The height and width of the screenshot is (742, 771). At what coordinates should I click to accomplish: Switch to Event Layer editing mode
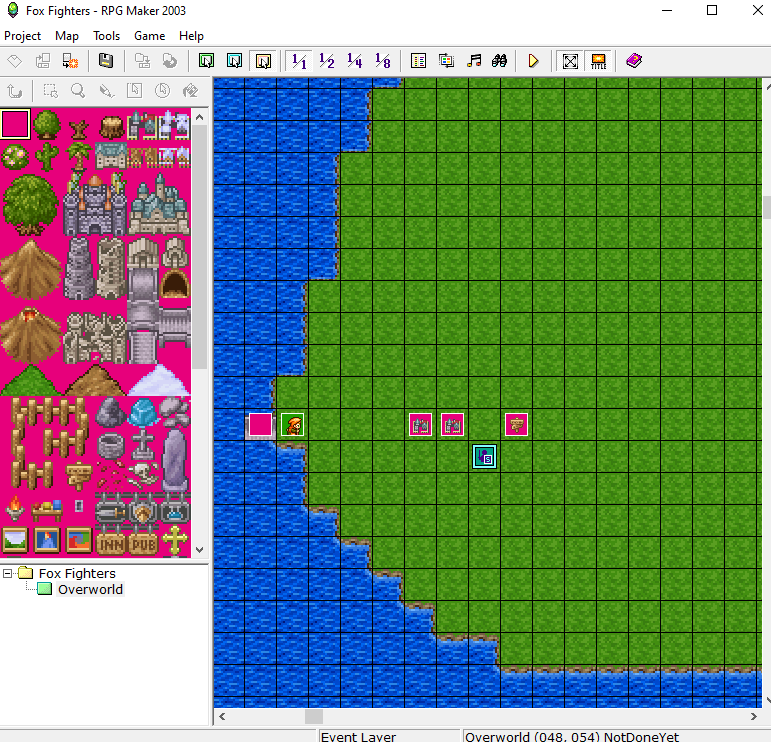tap(263, 61)
